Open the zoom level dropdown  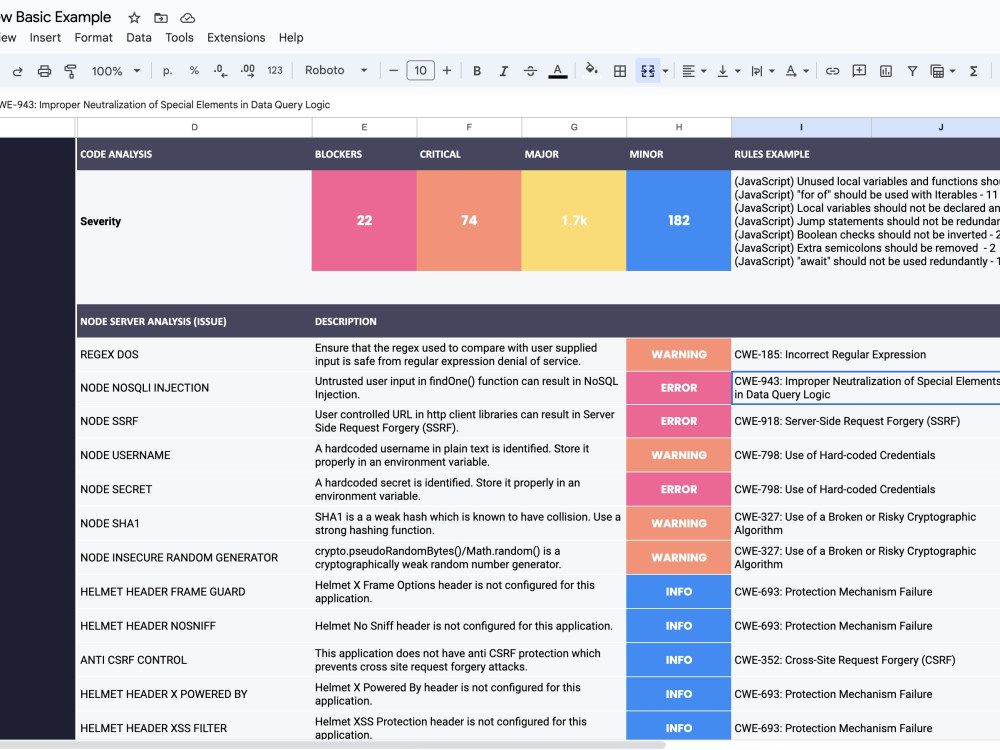pyautogui.click(x=115, y=71)
